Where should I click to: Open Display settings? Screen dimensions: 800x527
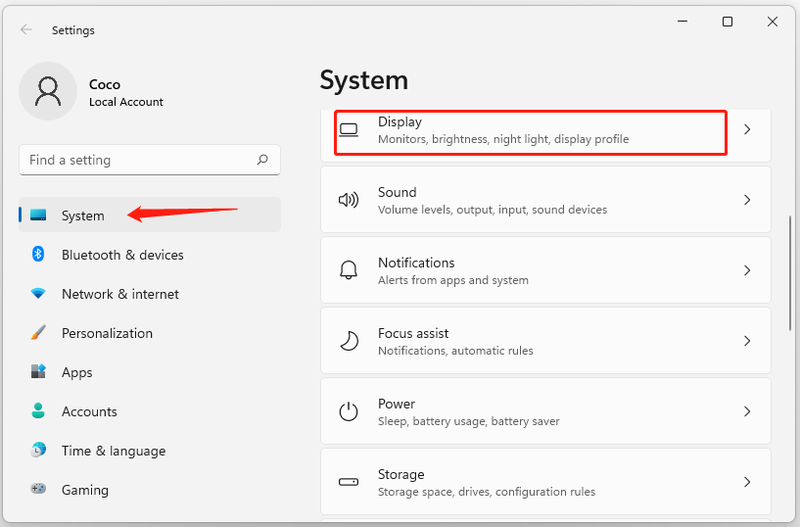click(x=545, y=134)
